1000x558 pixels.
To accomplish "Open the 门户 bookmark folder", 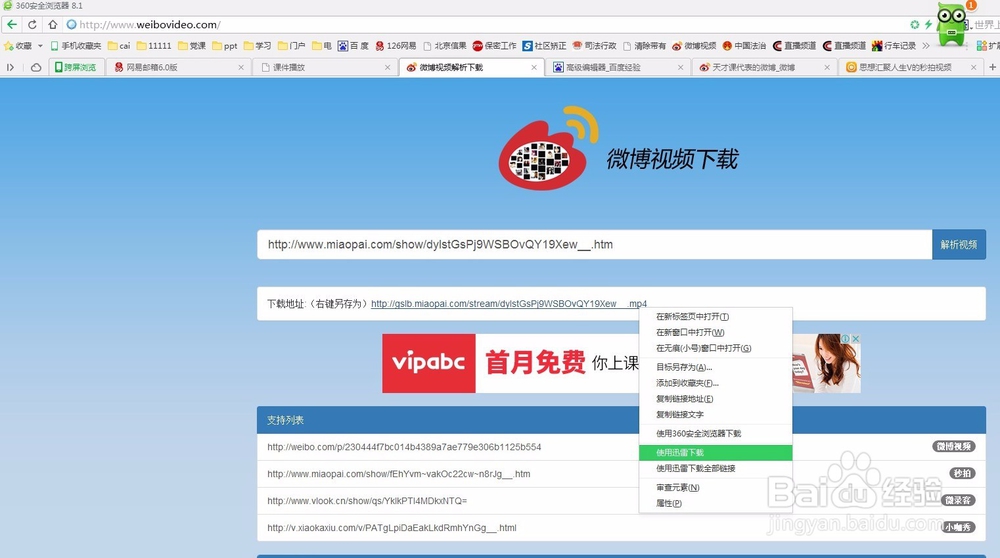I will click(x=291, y=46).
